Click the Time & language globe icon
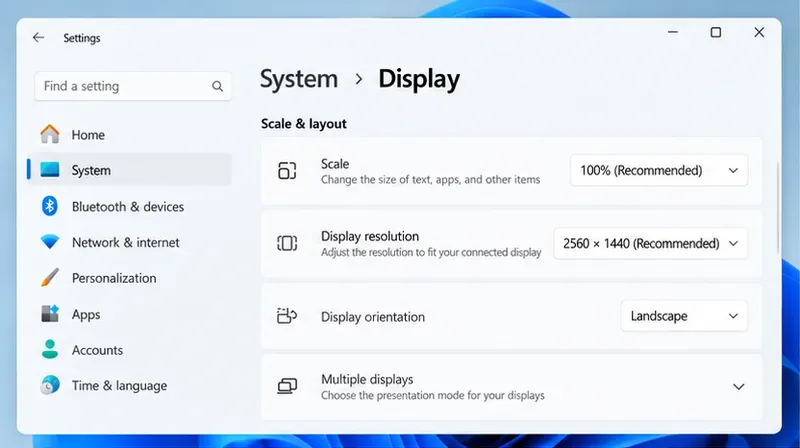 (x=50, y=385)
